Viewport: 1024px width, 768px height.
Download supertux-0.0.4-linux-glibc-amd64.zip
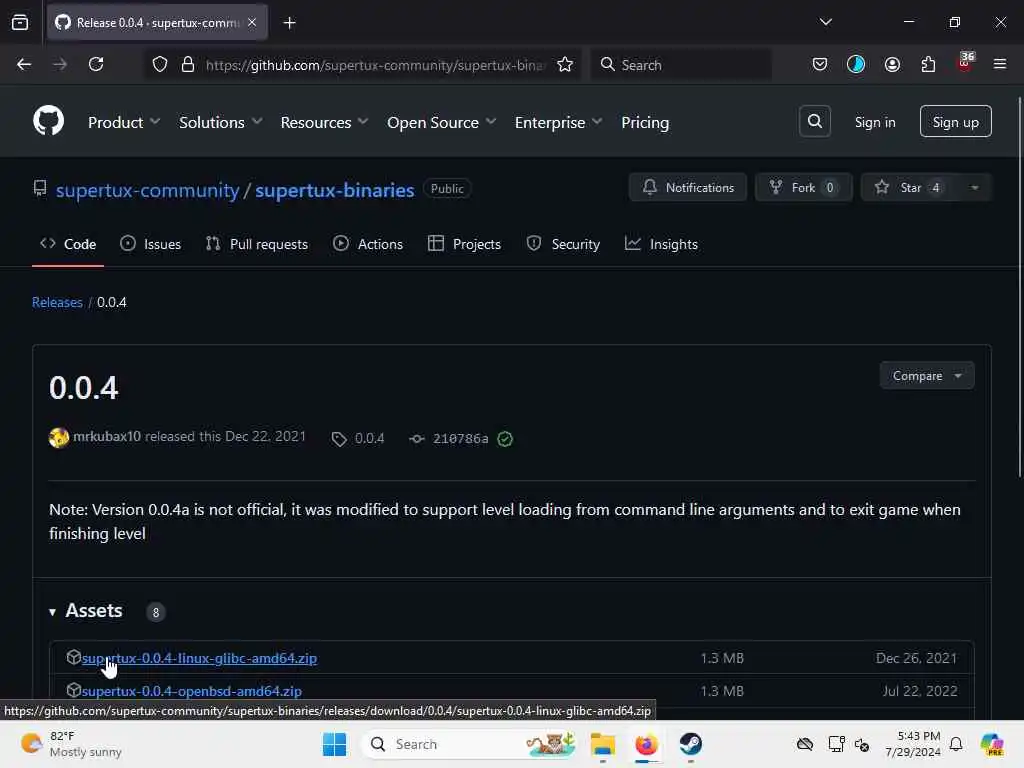click(199, 658)
